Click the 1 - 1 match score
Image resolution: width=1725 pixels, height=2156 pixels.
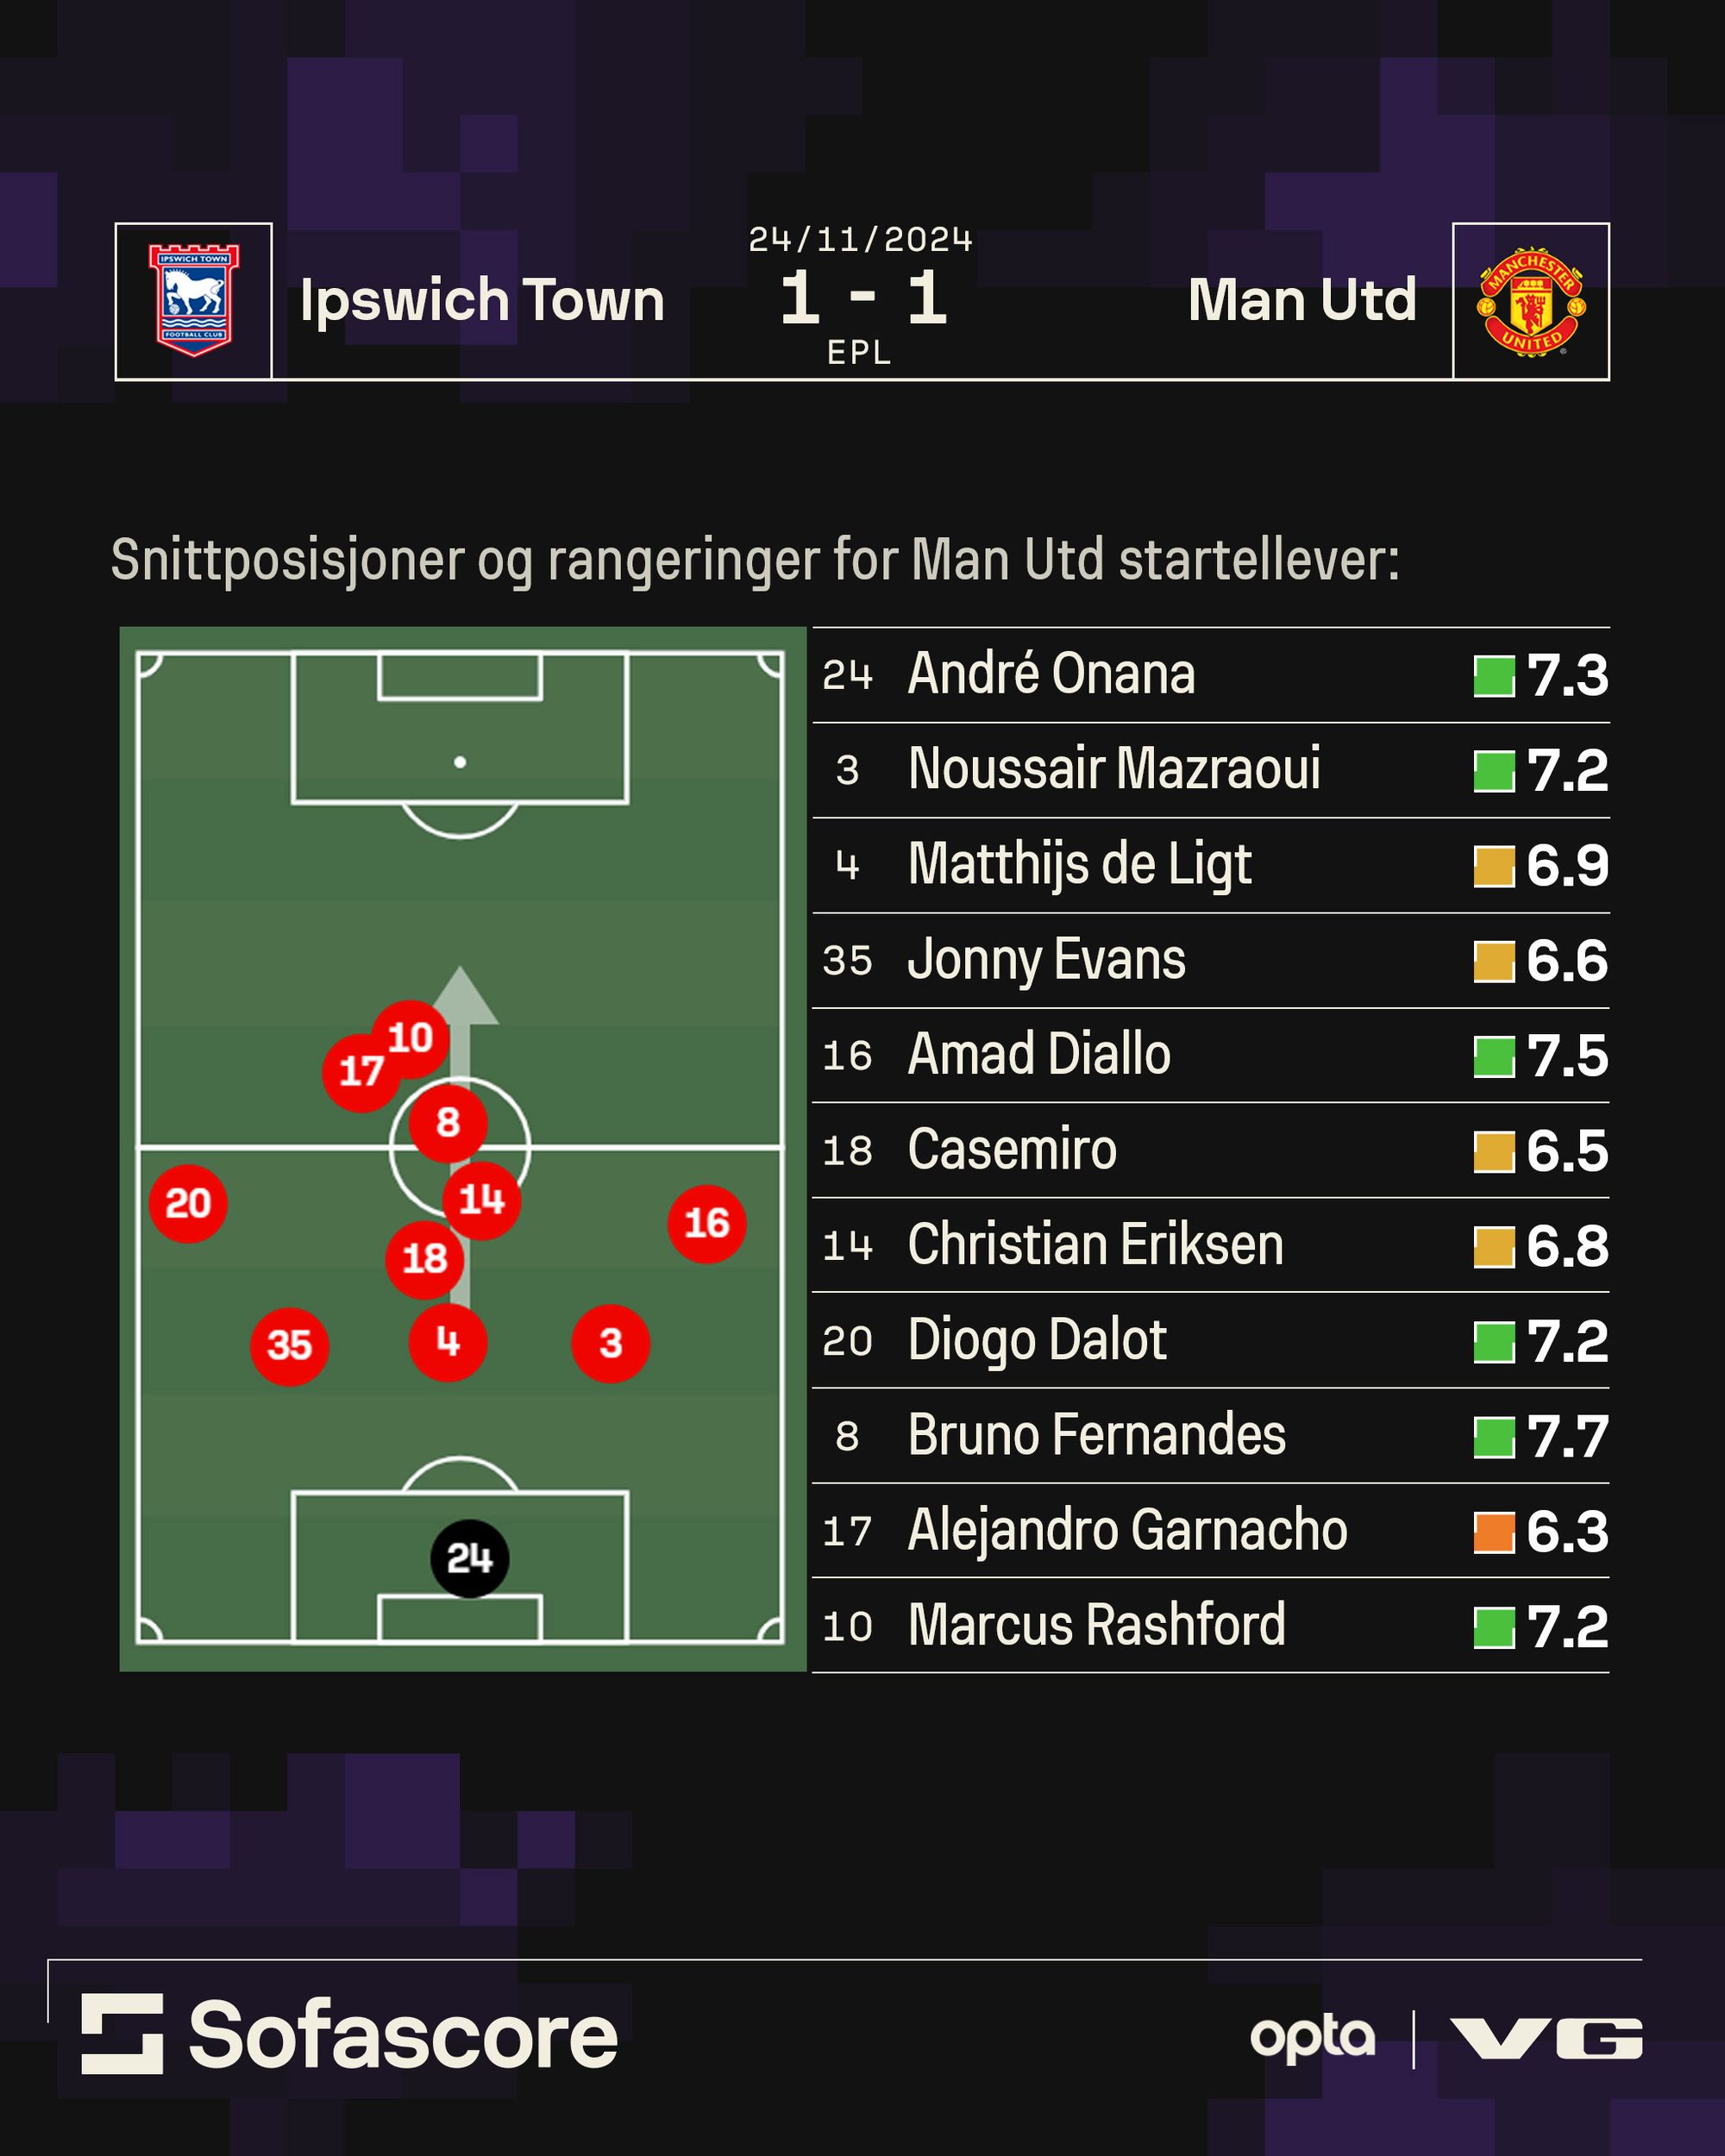pyautogui.click(x=862, y=298)
